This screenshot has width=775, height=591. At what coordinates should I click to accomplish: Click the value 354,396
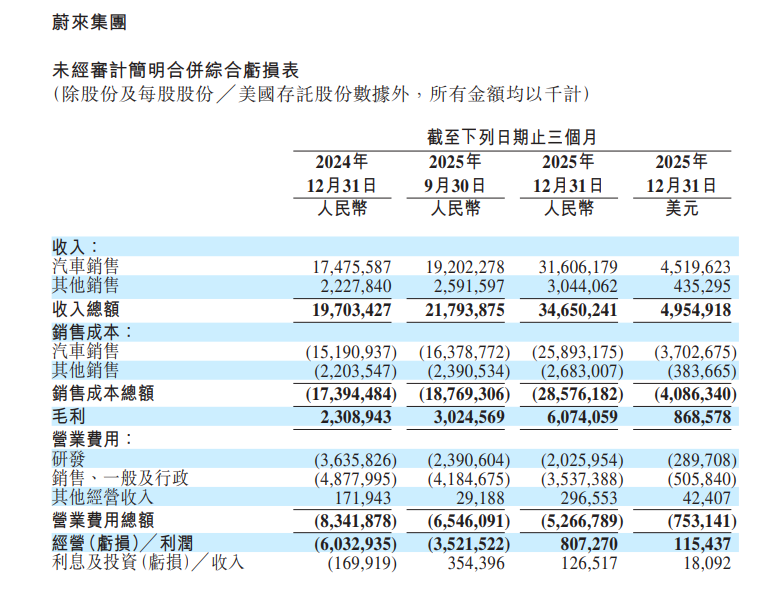coord(476,563)
